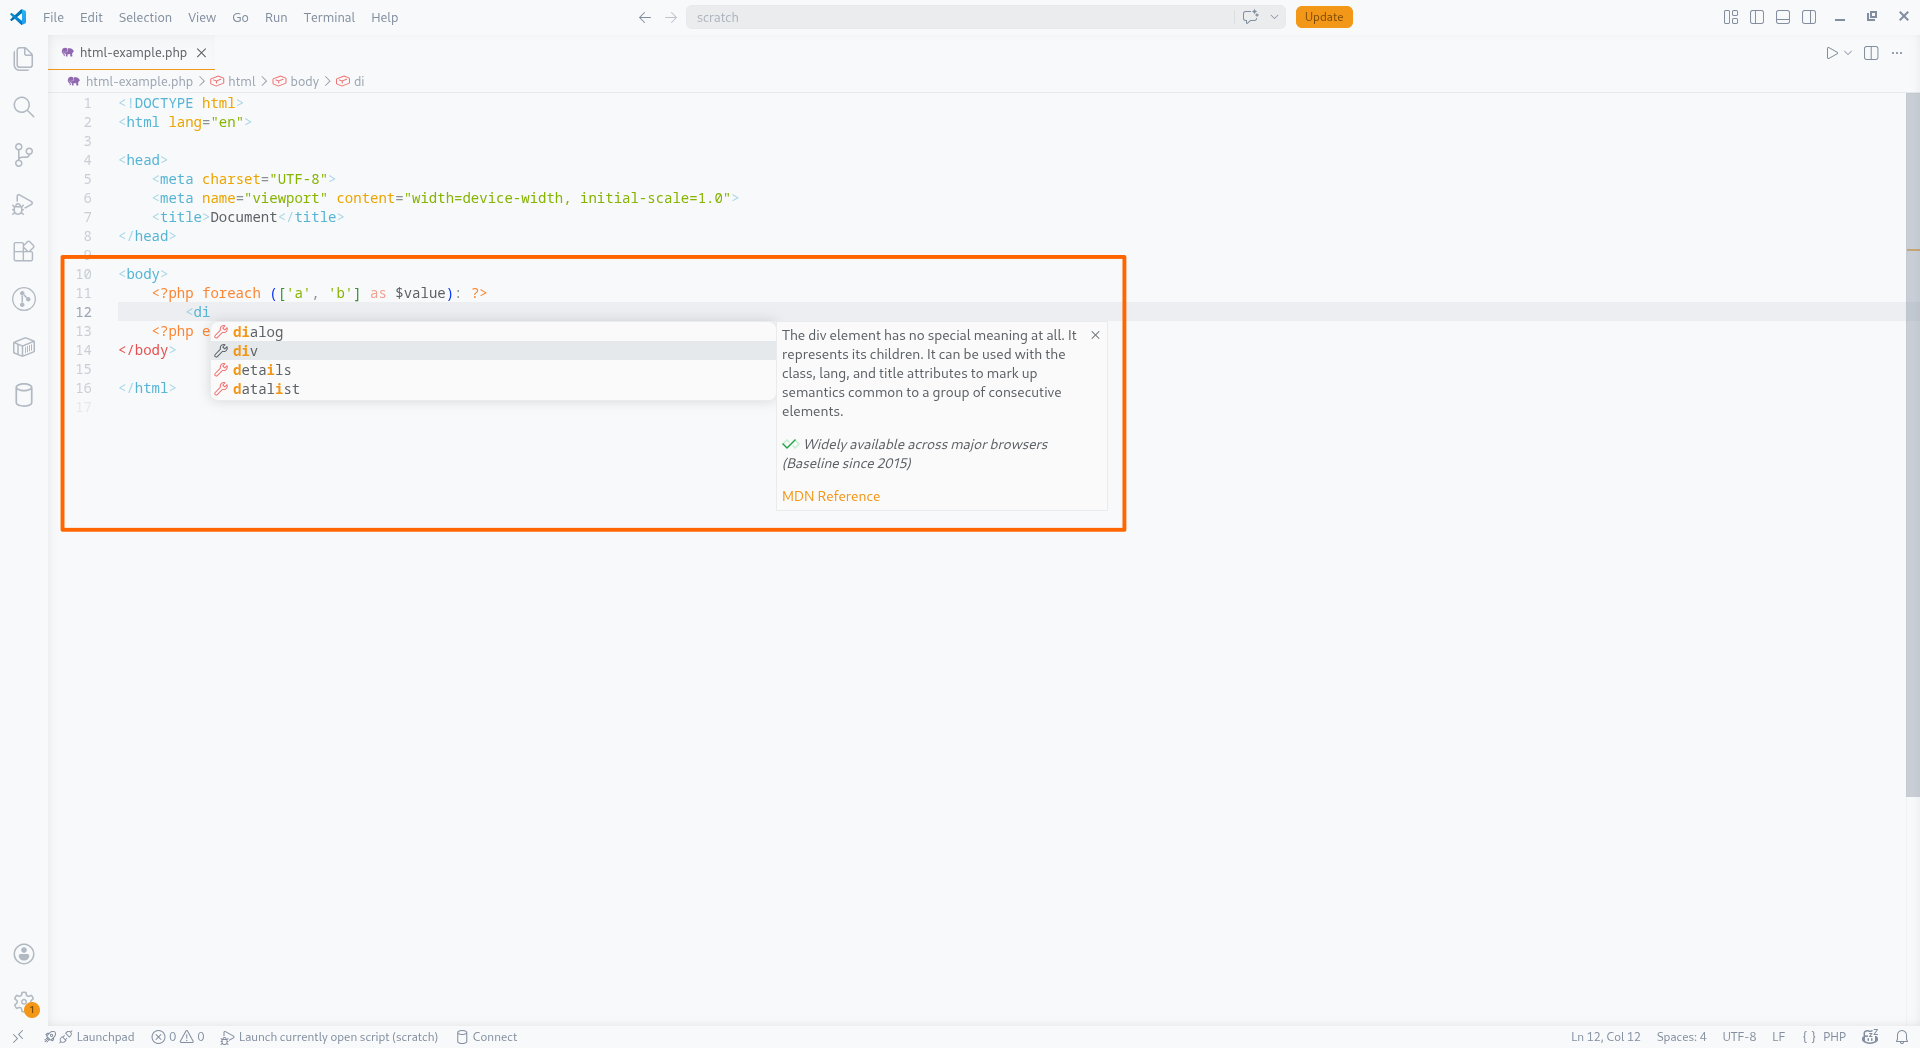This screenshot has height=1048, width=1920.
Task: Open the Source Control view
Action: 24,155
